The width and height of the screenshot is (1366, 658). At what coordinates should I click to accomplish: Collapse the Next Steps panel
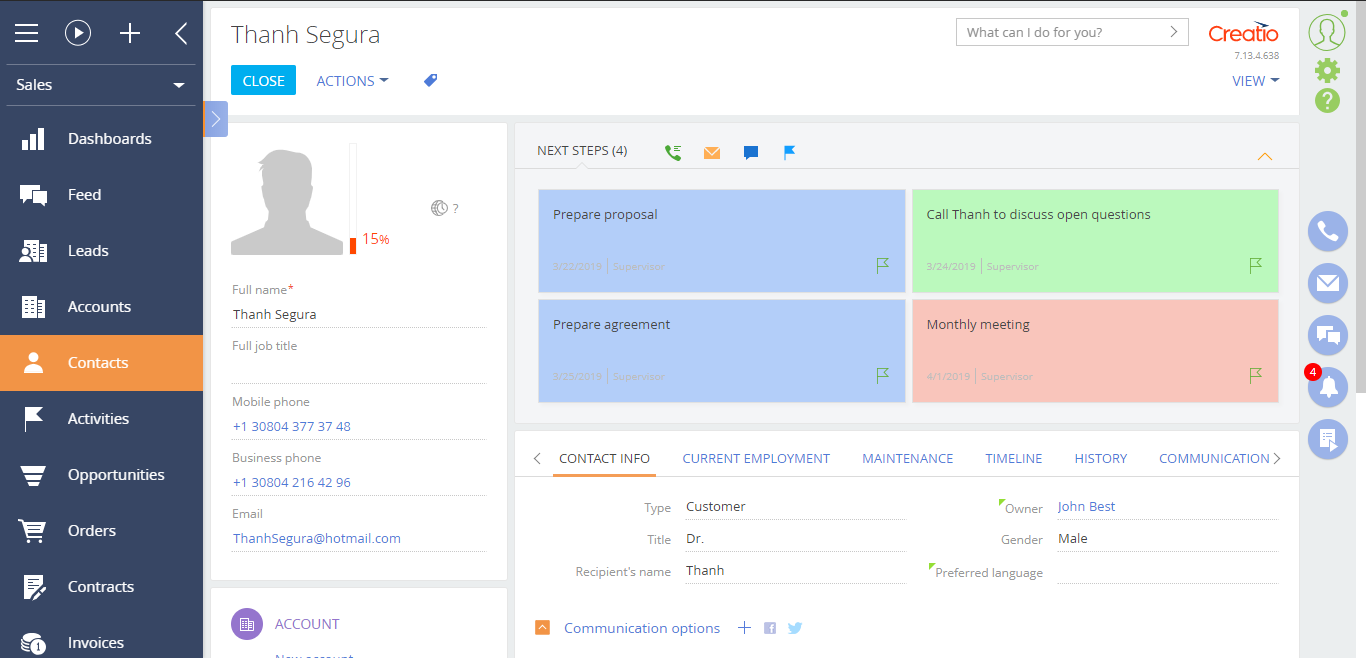[1264, 156]
